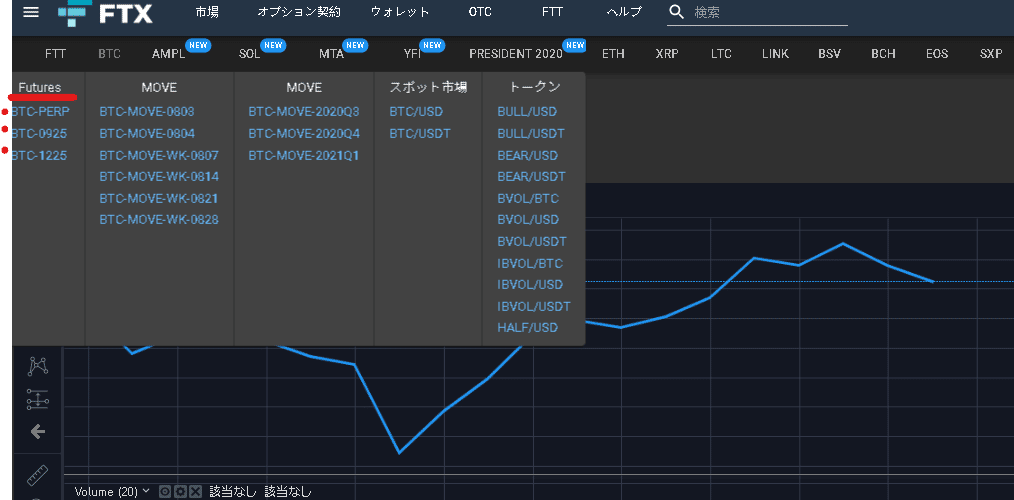Image resolution: width=1014 pixels, height=500 pixels.
Task: Expand the Volume (20) indicator dropdown
Action: (146, 491)
